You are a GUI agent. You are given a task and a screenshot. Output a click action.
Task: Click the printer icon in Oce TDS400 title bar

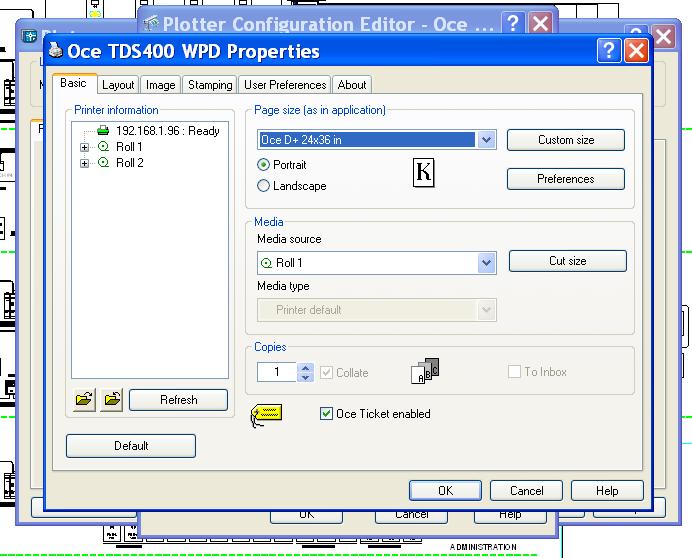point(56,50)
